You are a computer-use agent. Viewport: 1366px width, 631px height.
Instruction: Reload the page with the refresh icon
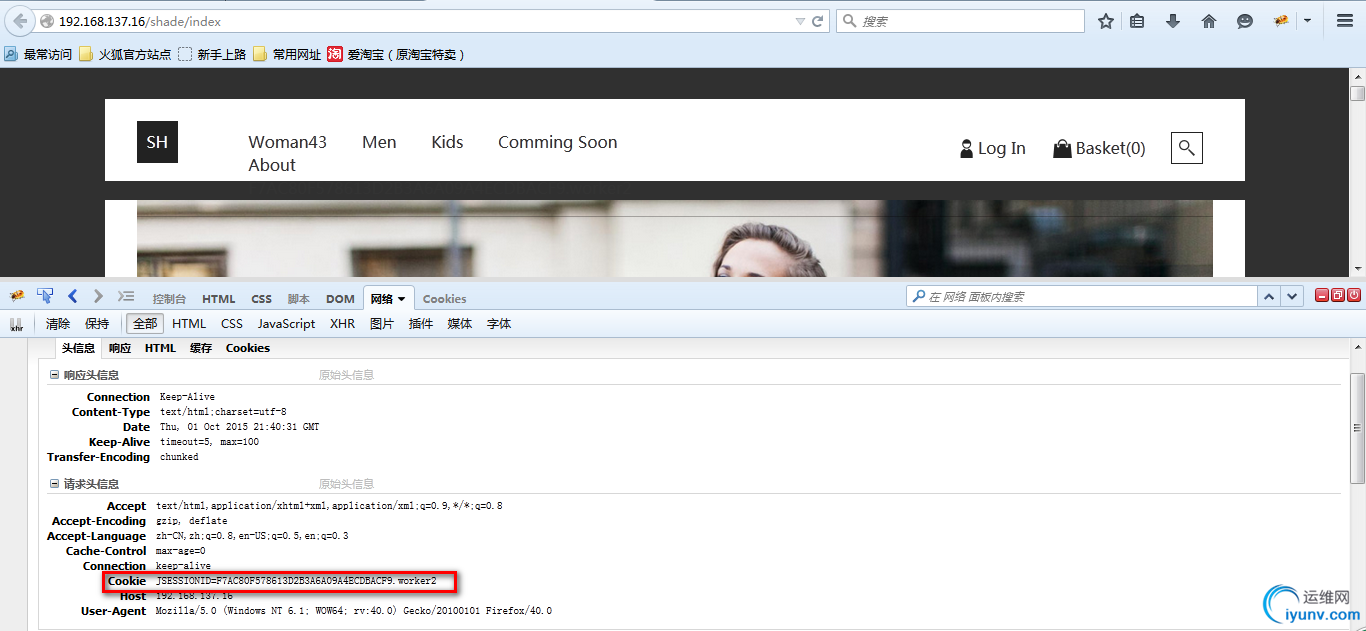point(818,21)
